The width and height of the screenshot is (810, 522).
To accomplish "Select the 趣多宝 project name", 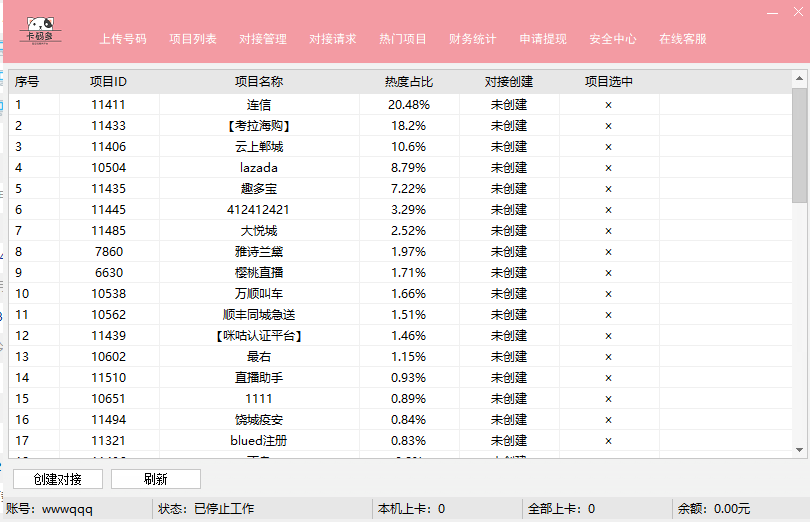I will [259, 189].
